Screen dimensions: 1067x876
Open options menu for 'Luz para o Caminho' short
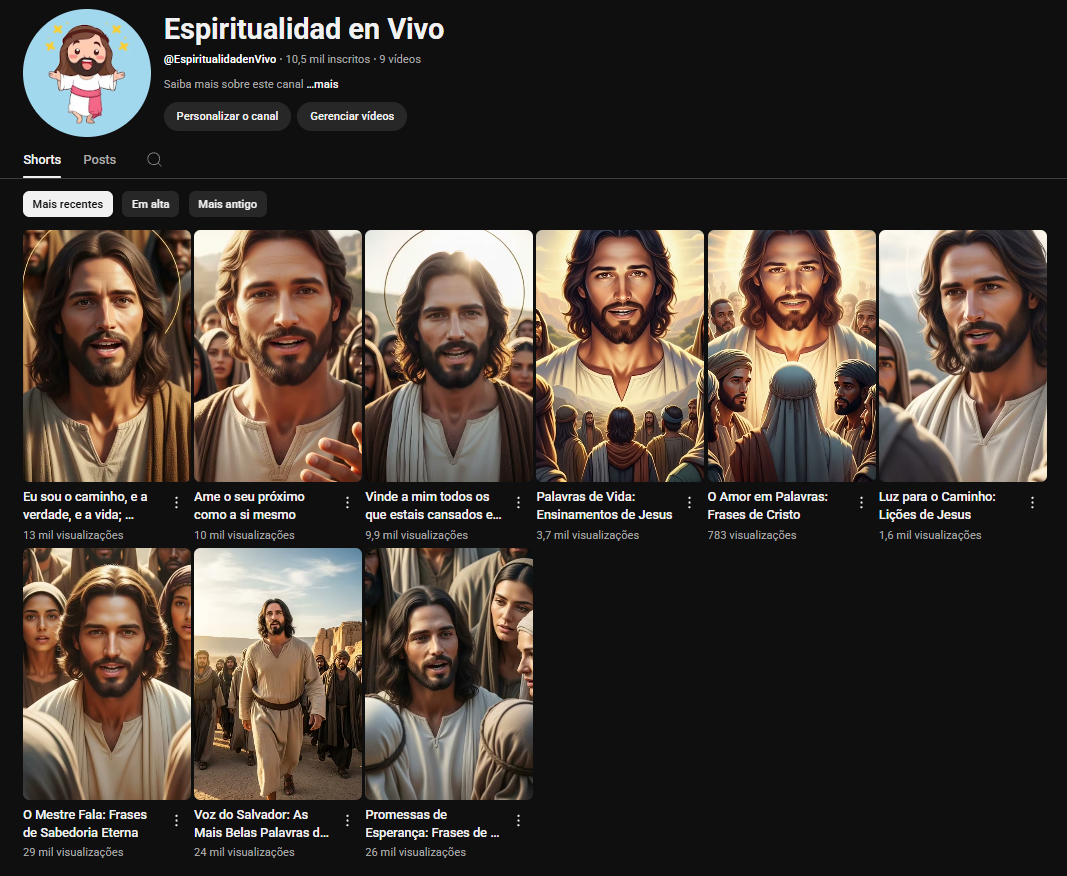[1032, 502]
